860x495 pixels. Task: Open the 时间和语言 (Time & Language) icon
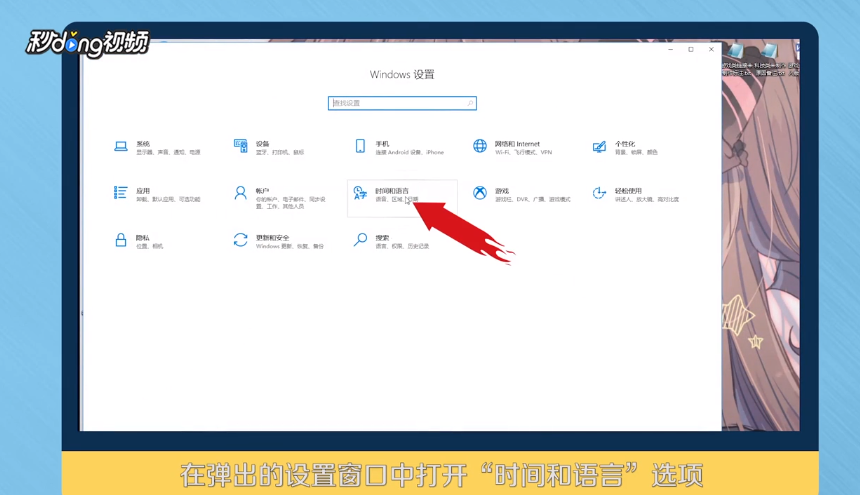(x=360, y=193)
